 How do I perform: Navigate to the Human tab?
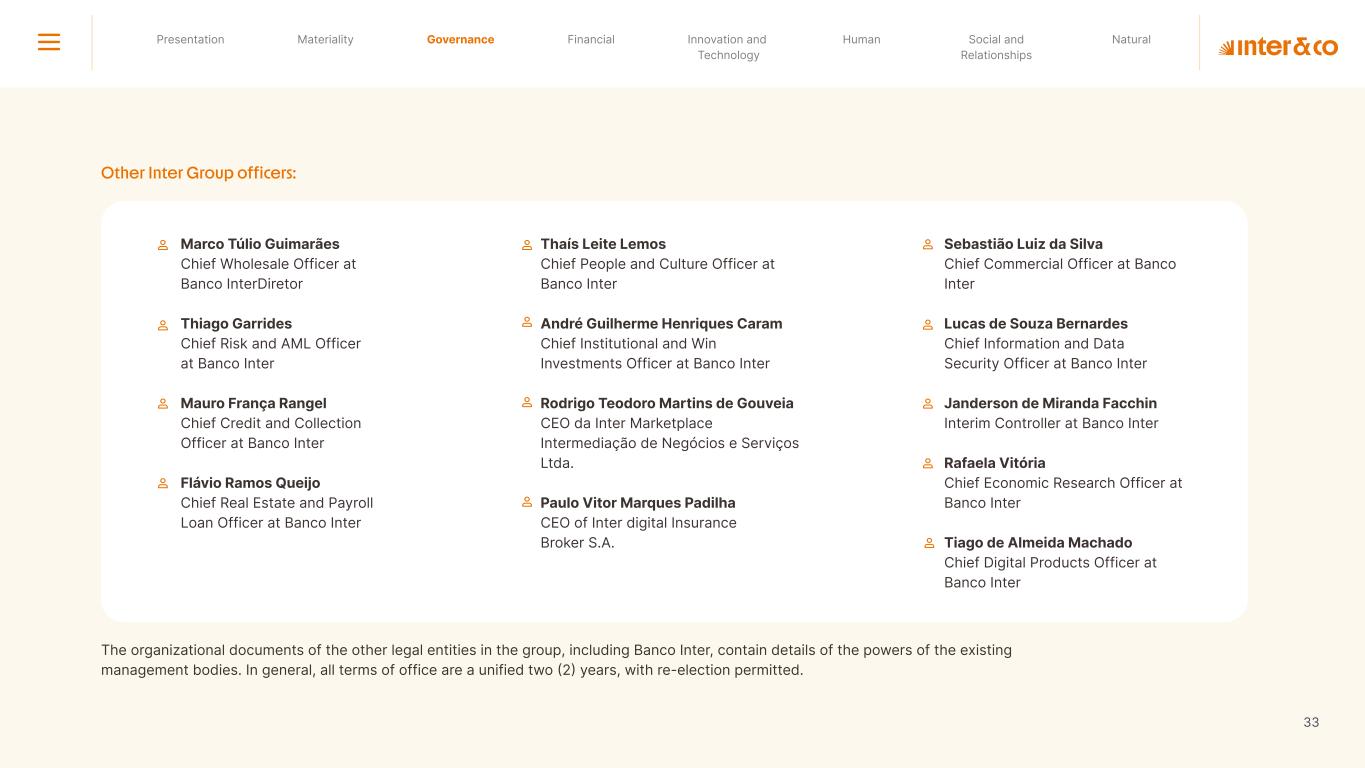coord(861,40)
